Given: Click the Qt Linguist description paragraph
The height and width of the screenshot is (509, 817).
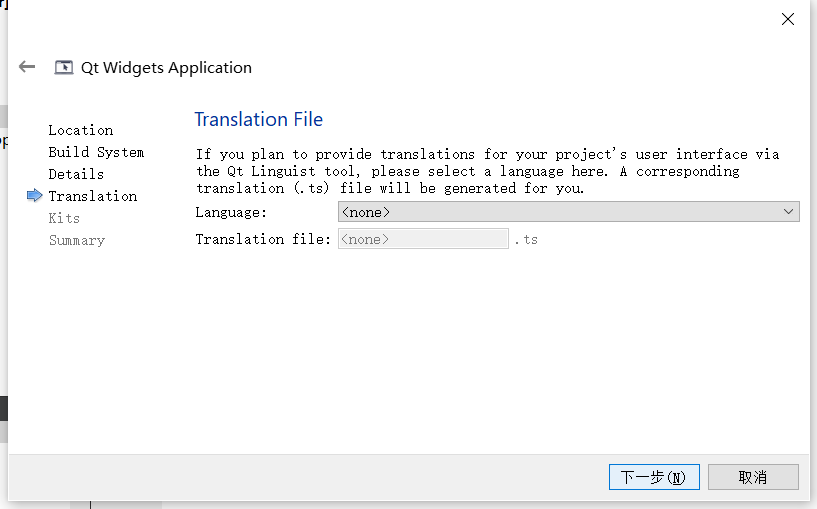Looking at the screenshot, I should 487,171.
